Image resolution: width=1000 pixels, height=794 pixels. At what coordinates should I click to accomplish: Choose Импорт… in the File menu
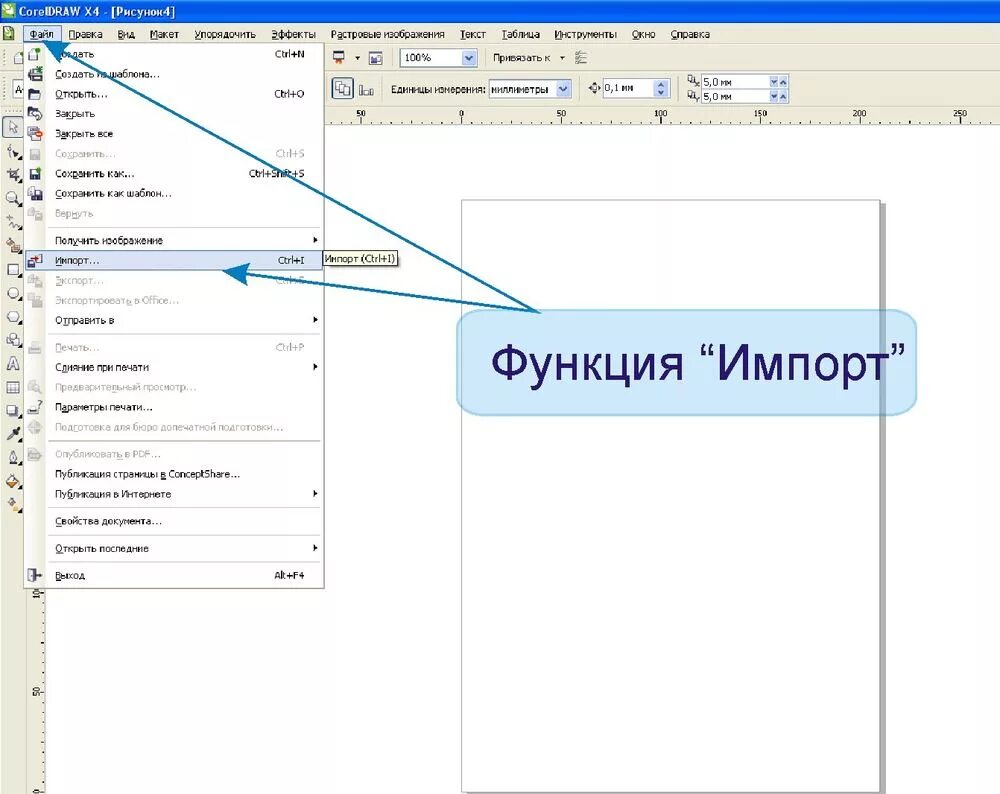(x=173, y=260)
